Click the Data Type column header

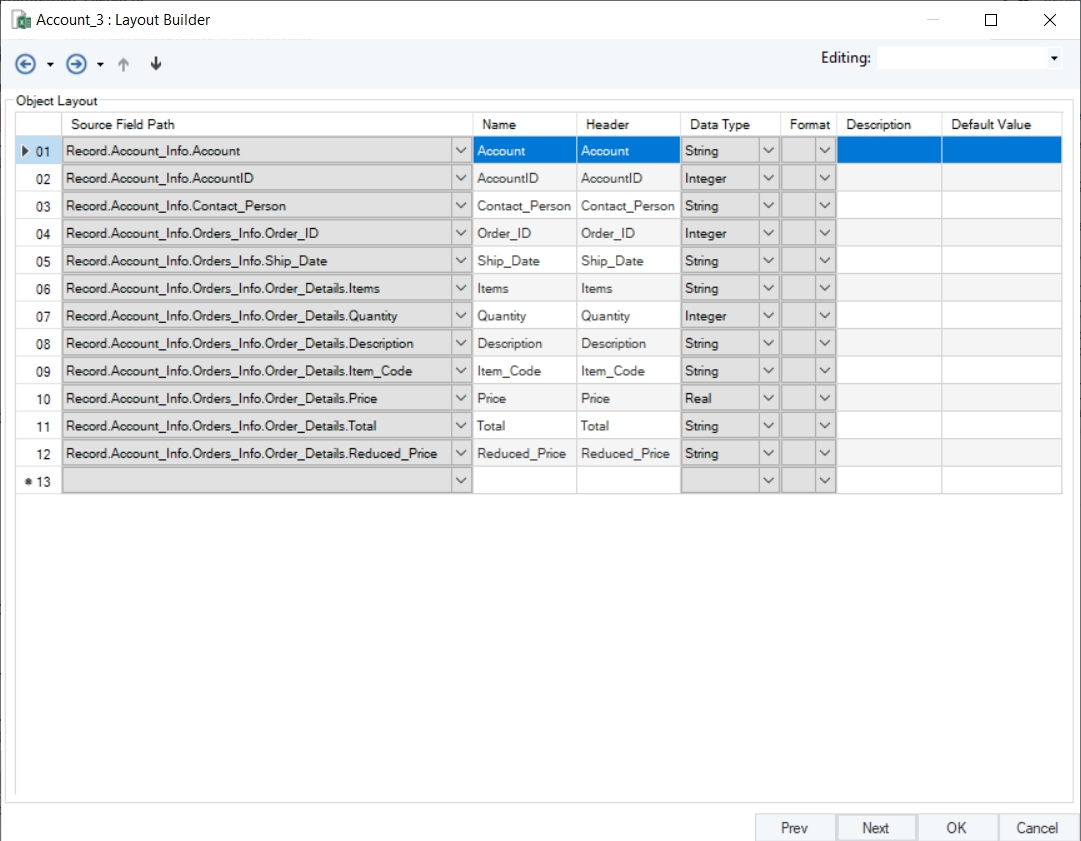click(x=729, y=125)
